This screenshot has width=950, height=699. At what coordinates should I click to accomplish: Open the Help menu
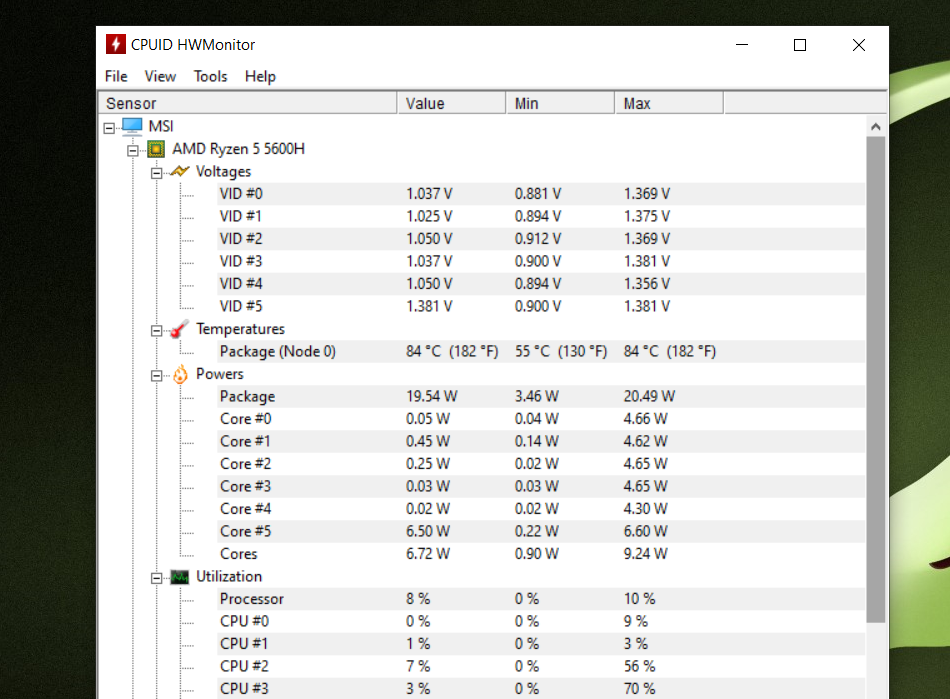(x=260, y=76)
